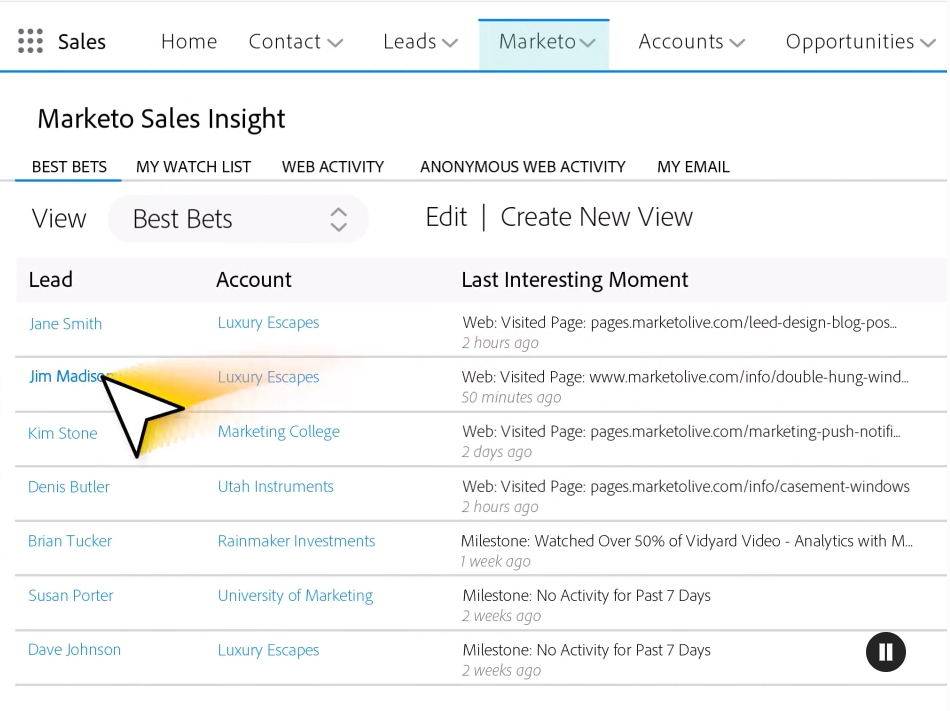This screenshot has width=950, height=711.
Task: Click the Sales app name label
Action: coord(82,42)
